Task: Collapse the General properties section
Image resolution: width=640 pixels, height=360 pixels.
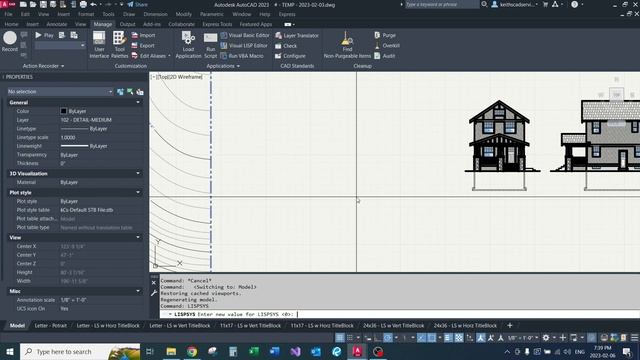Action: [x=138, y=102]
